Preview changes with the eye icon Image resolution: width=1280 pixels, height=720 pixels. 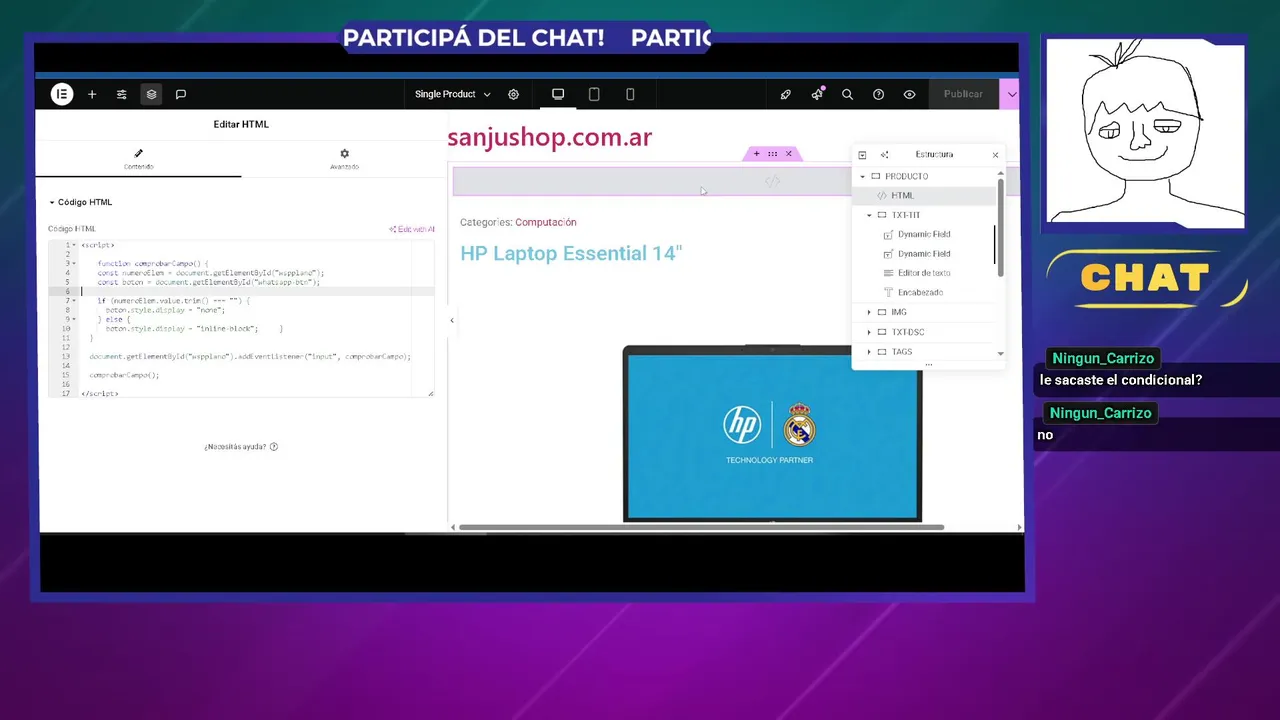[909, 94]
